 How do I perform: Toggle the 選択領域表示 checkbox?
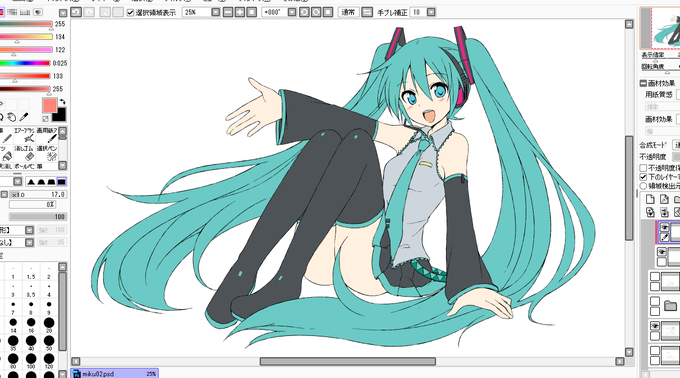click(130, 13)
